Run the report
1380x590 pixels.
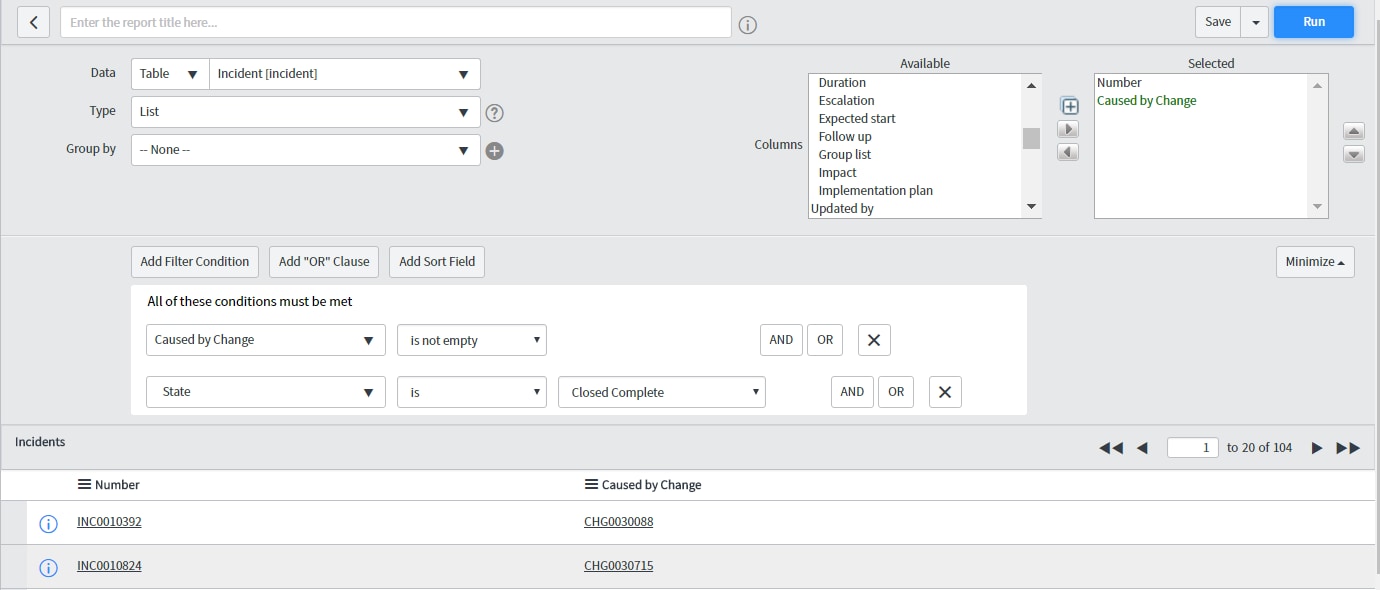1313,21
